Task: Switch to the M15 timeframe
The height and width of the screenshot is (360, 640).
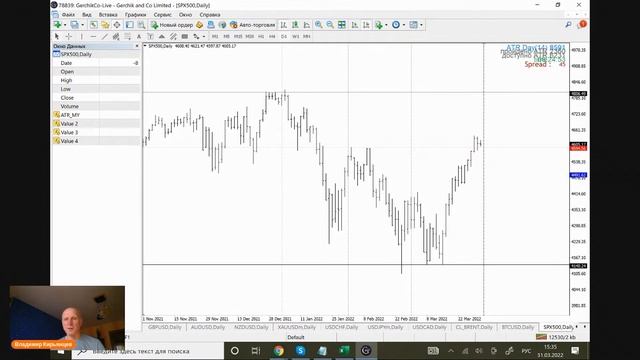Action: point(238,36)
